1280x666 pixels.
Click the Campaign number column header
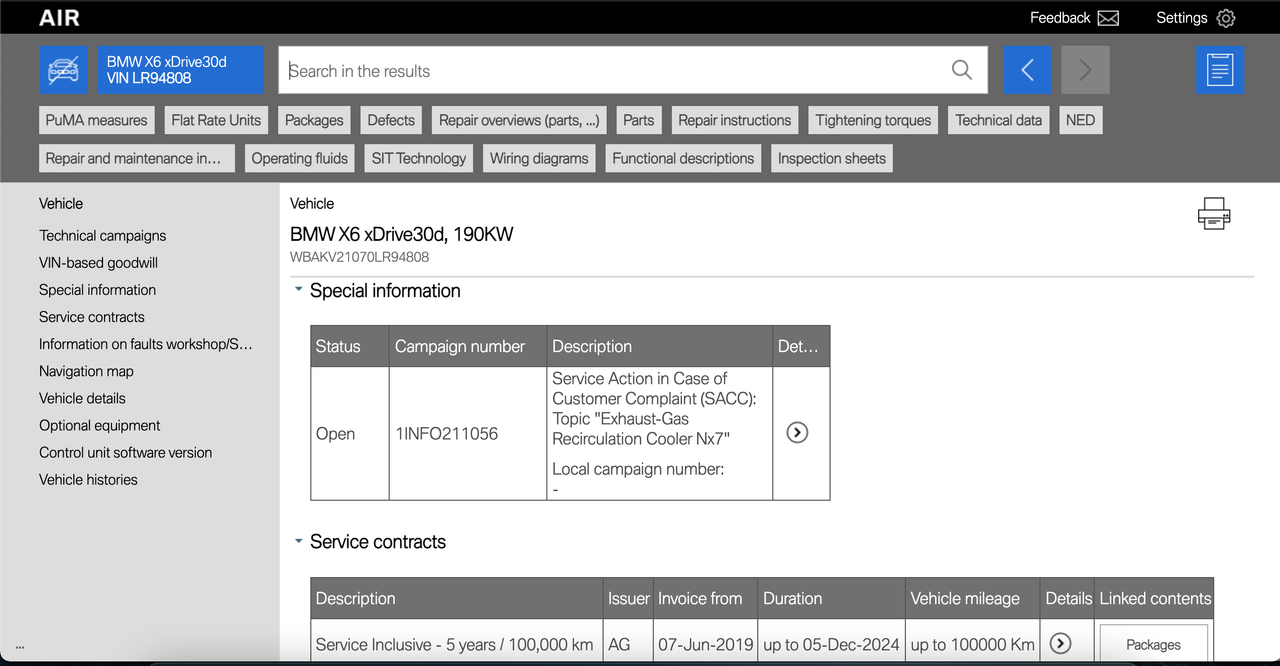point(468,346)
